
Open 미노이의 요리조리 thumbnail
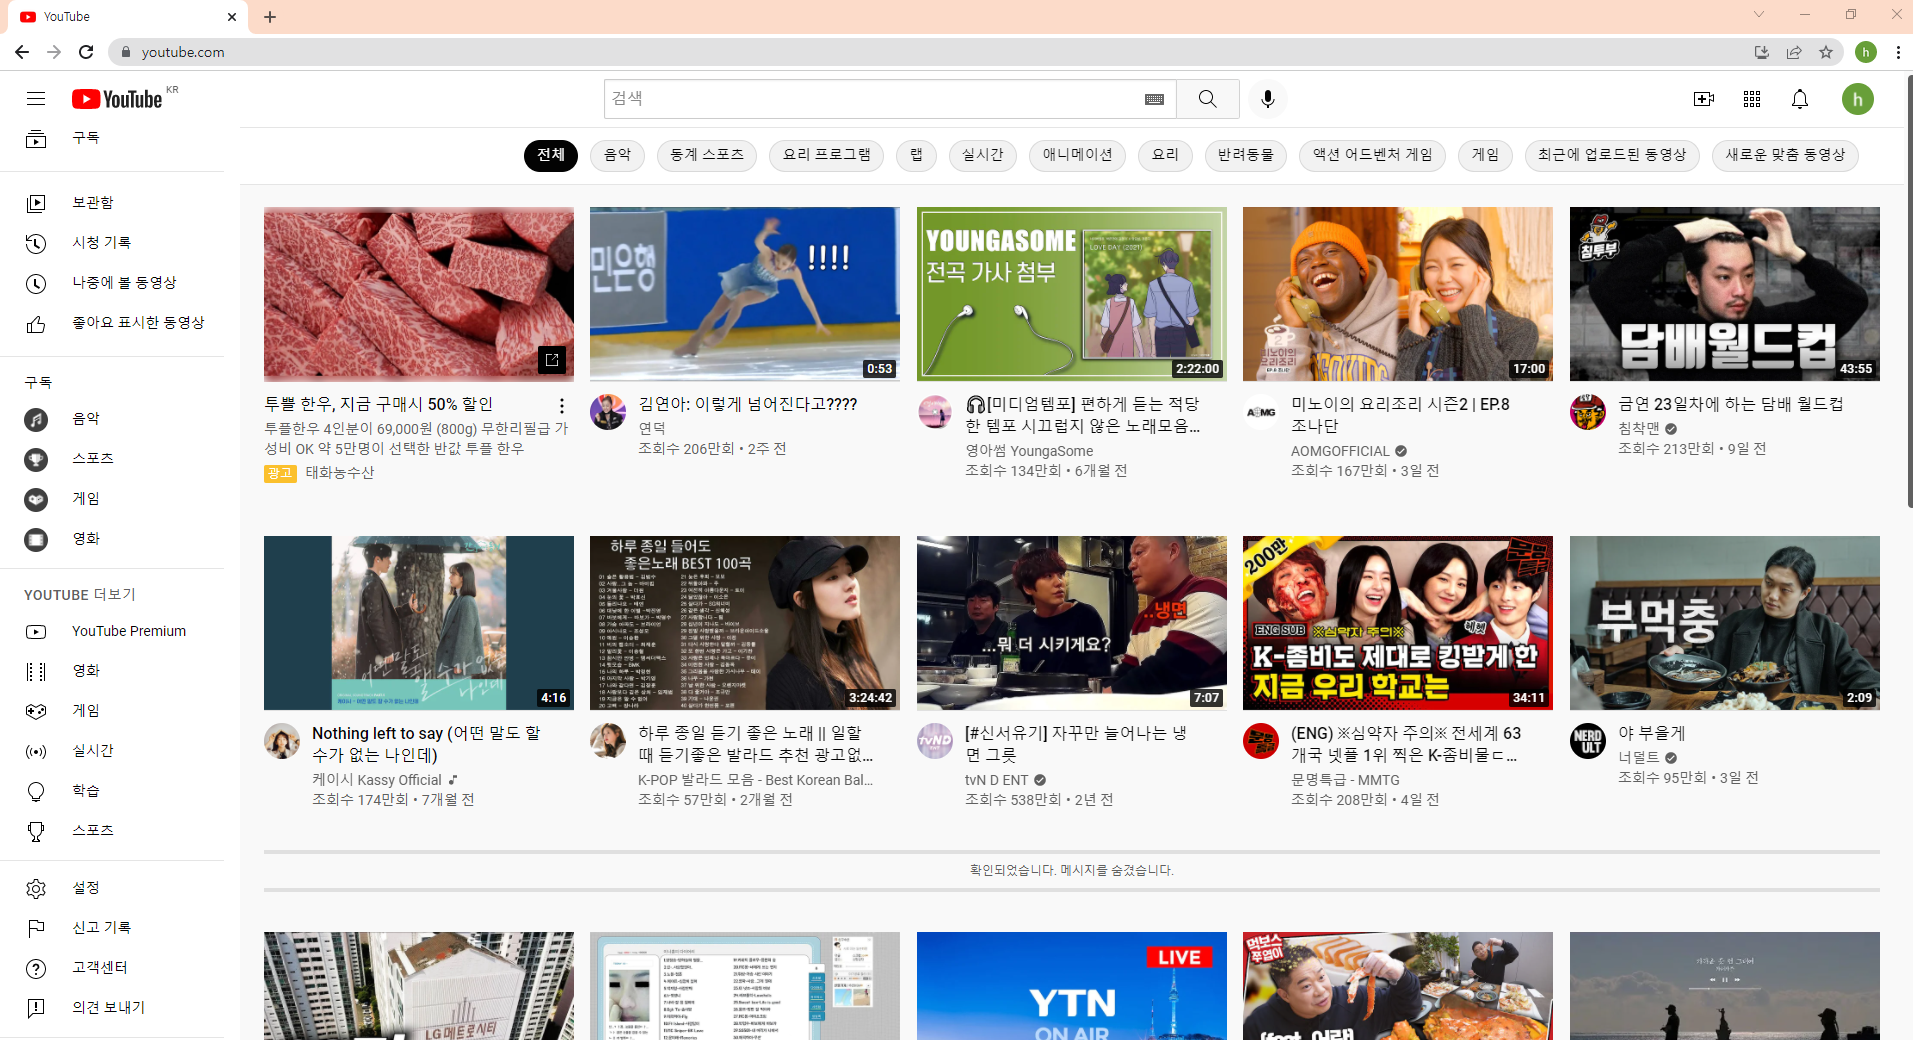[1397, 294]
